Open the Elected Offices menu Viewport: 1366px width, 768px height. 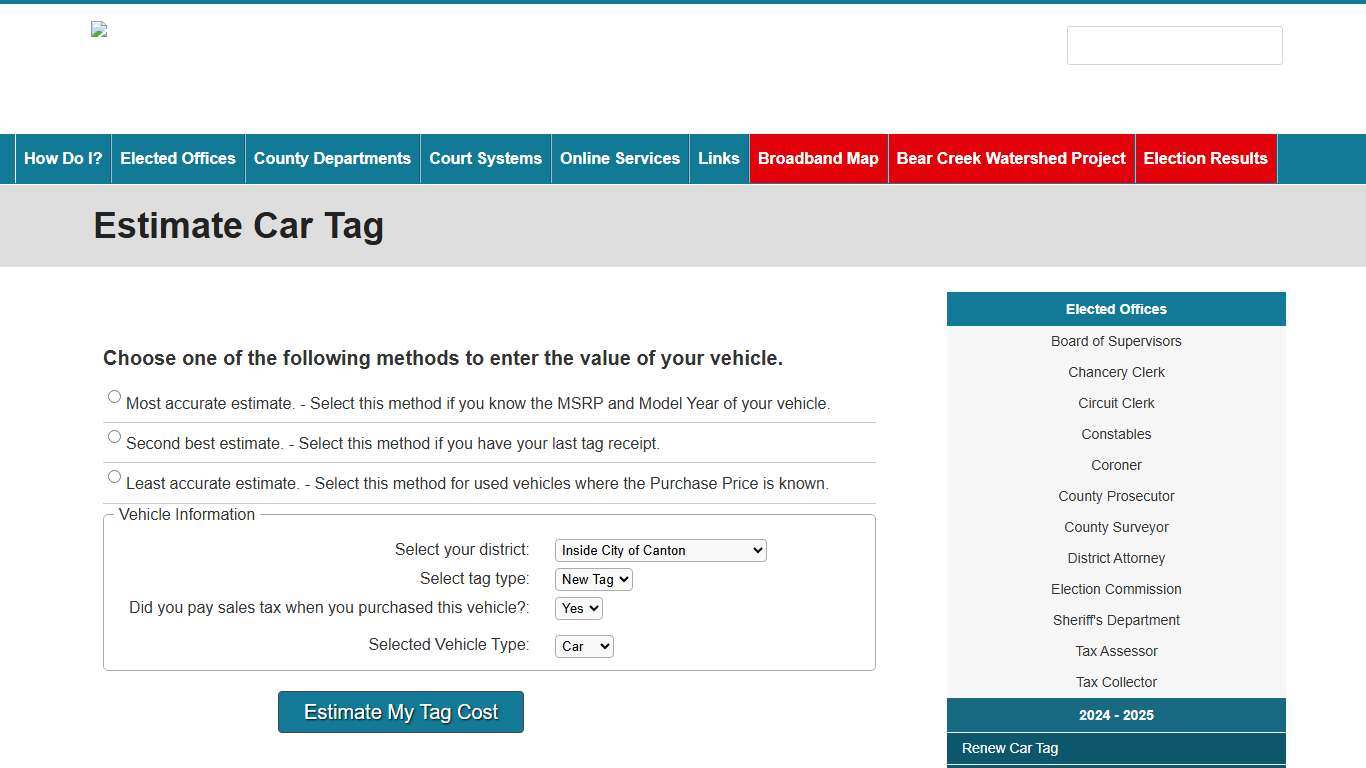[178, 158]
